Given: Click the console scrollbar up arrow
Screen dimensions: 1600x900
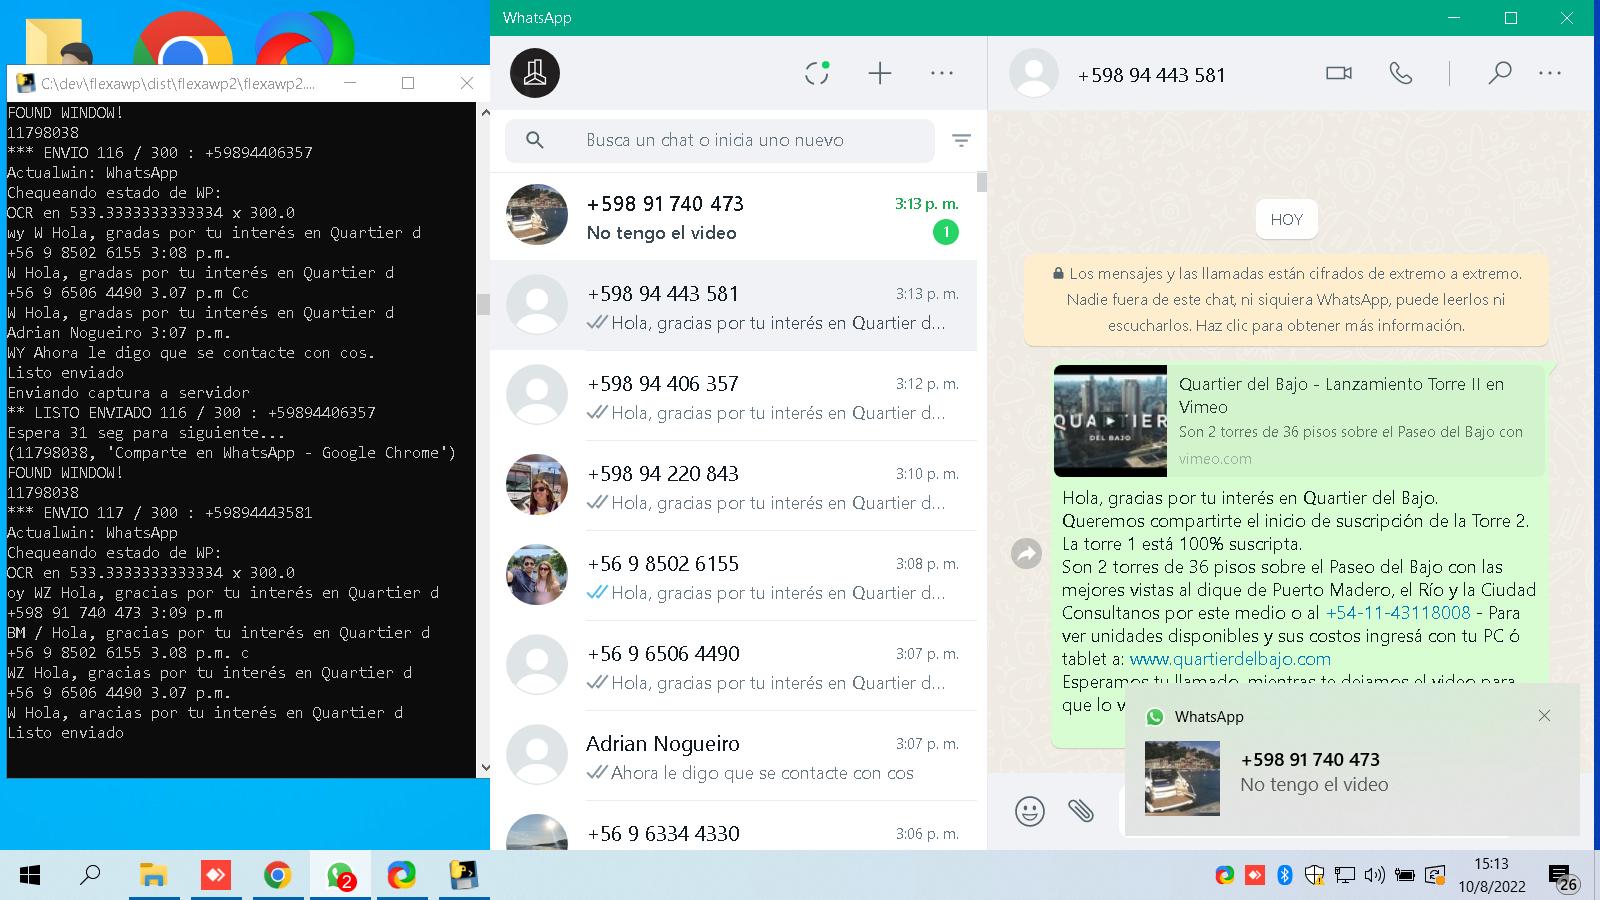Looking at the screenshot, I should click(x=485, y=112).
